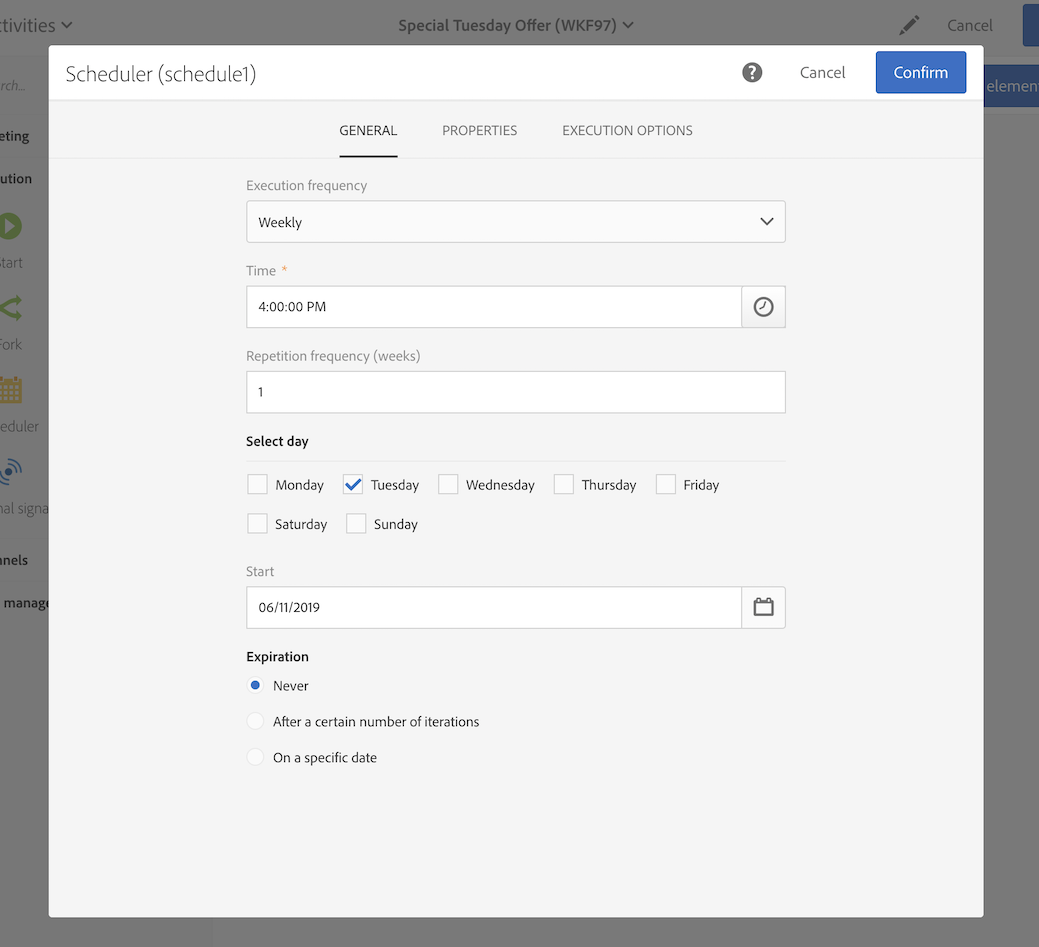The image size is (1039, 947).
Task: Check the Monday checkbox
Action: point(257,485)
